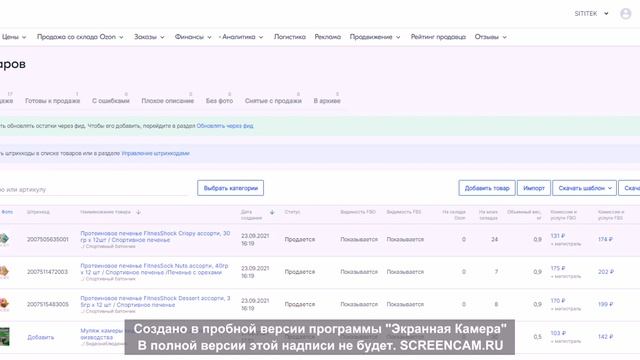The width and height of the screenshot is (640, 360).
Task: Switch to Без фото tab
Action: pyautogui.click(x=219, y=100)
